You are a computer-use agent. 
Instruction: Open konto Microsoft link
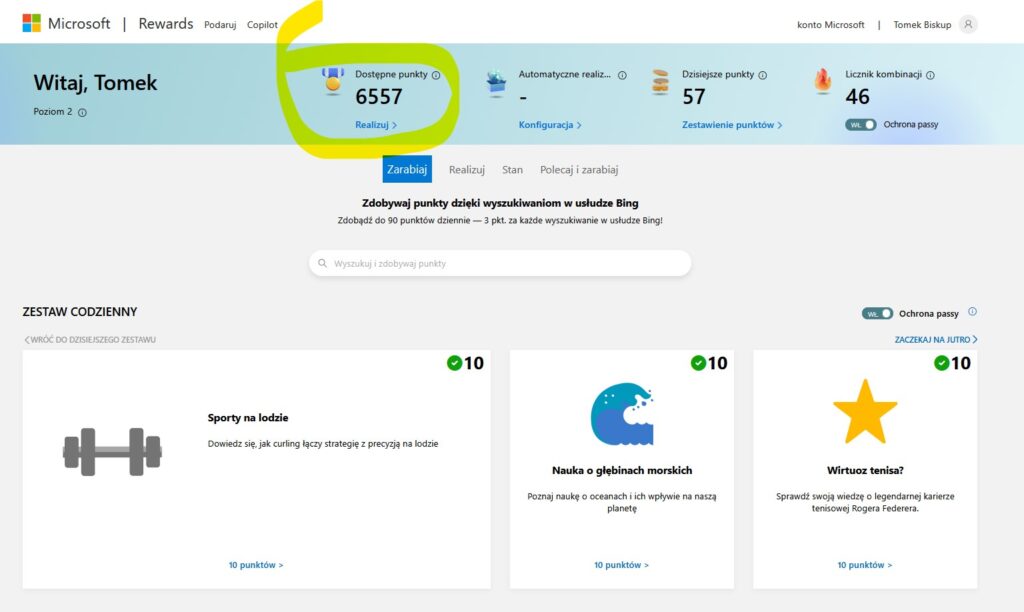coord(830,25)
